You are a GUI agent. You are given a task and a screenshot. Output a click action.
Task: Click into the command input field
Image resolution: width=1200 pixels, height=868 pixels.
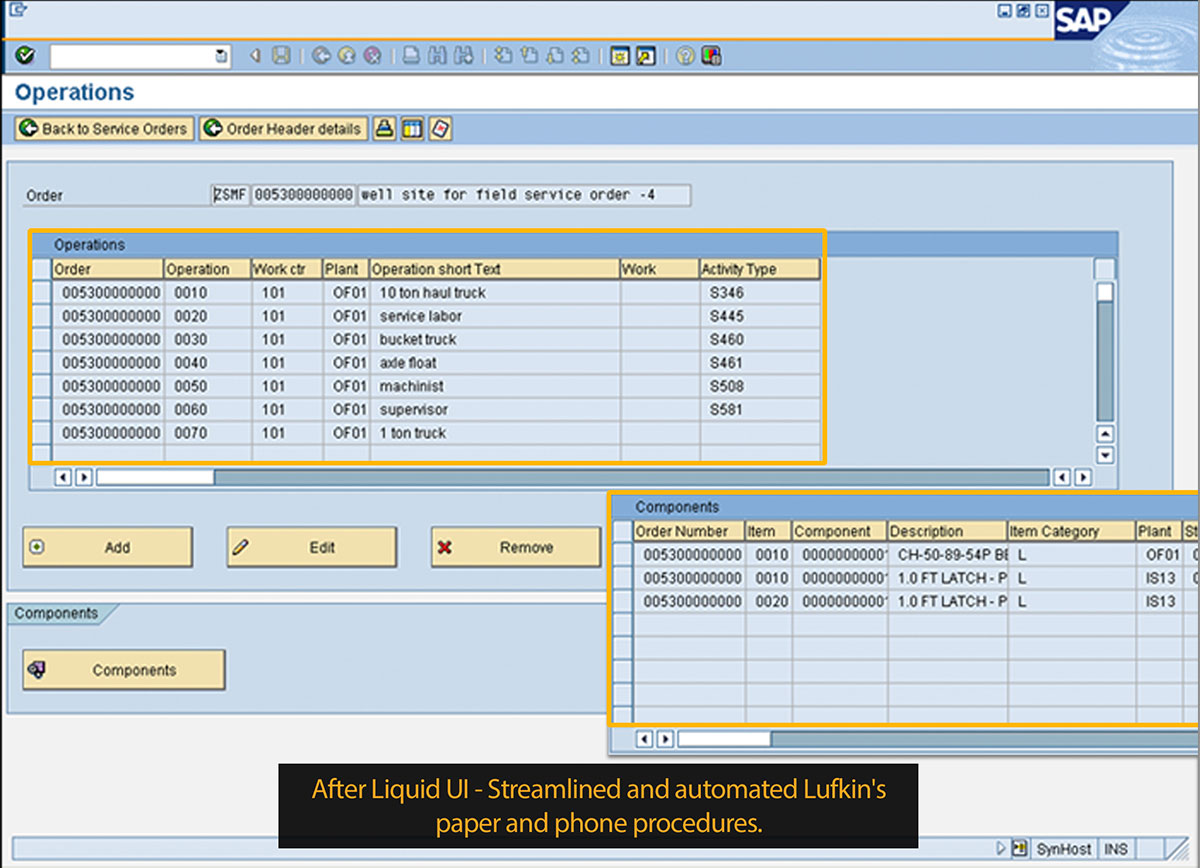[x=132, y=56]
